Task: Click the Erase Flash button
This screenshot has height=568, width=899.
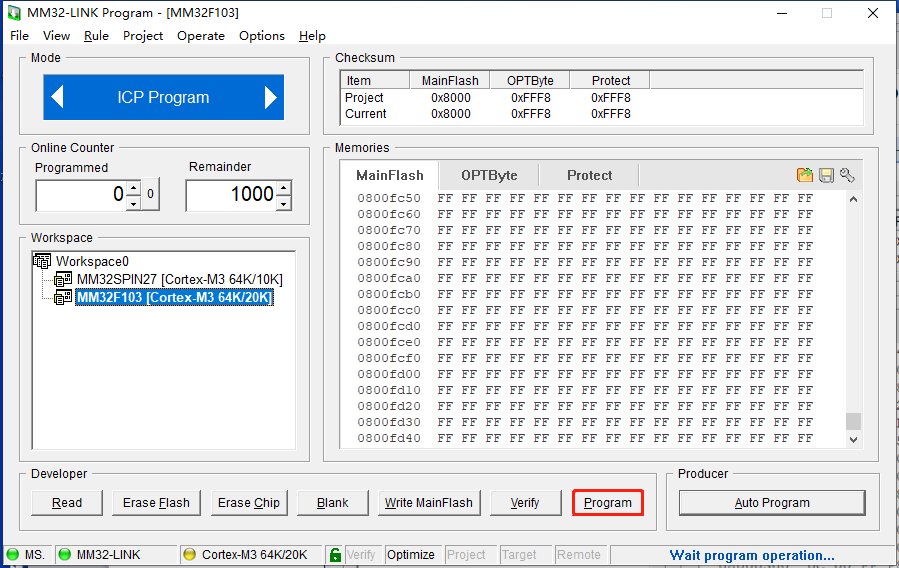Action: point(156,503)
